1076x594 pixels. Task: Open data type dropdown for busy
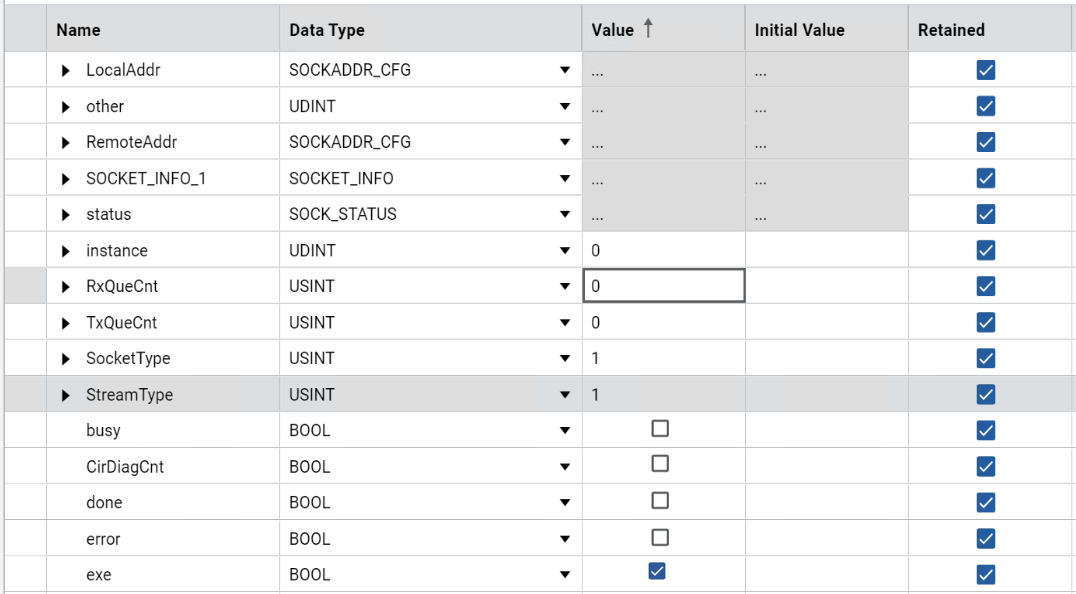click(565, 431)
